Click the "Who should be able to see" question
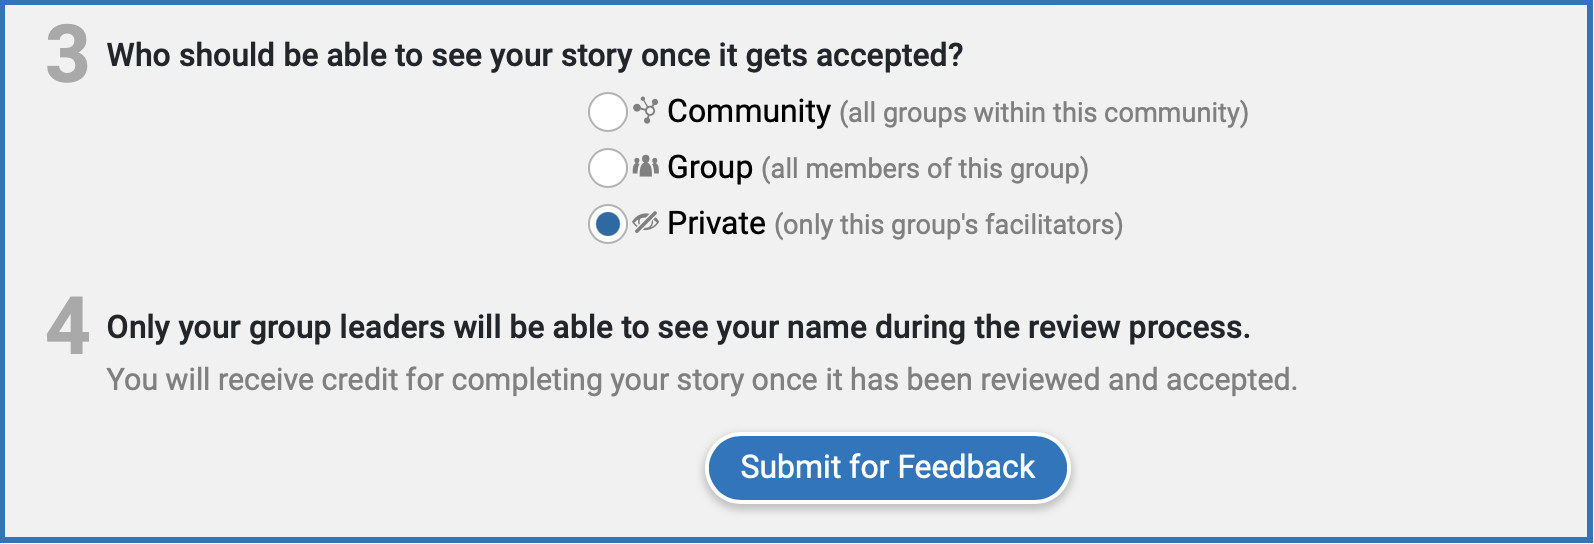 (534, 55)
